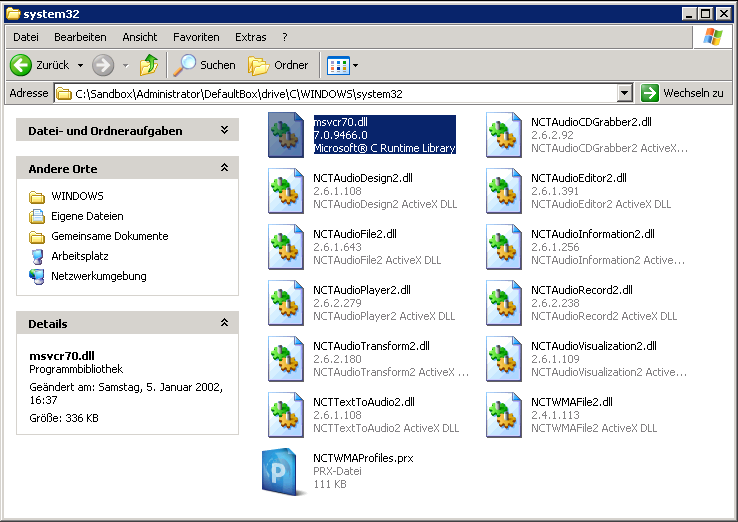Image resolution: width=738 pixels, height=522 pixels.
Task: Select the NCTAudioInformation2.dll file icon
Action: [504, 247]
